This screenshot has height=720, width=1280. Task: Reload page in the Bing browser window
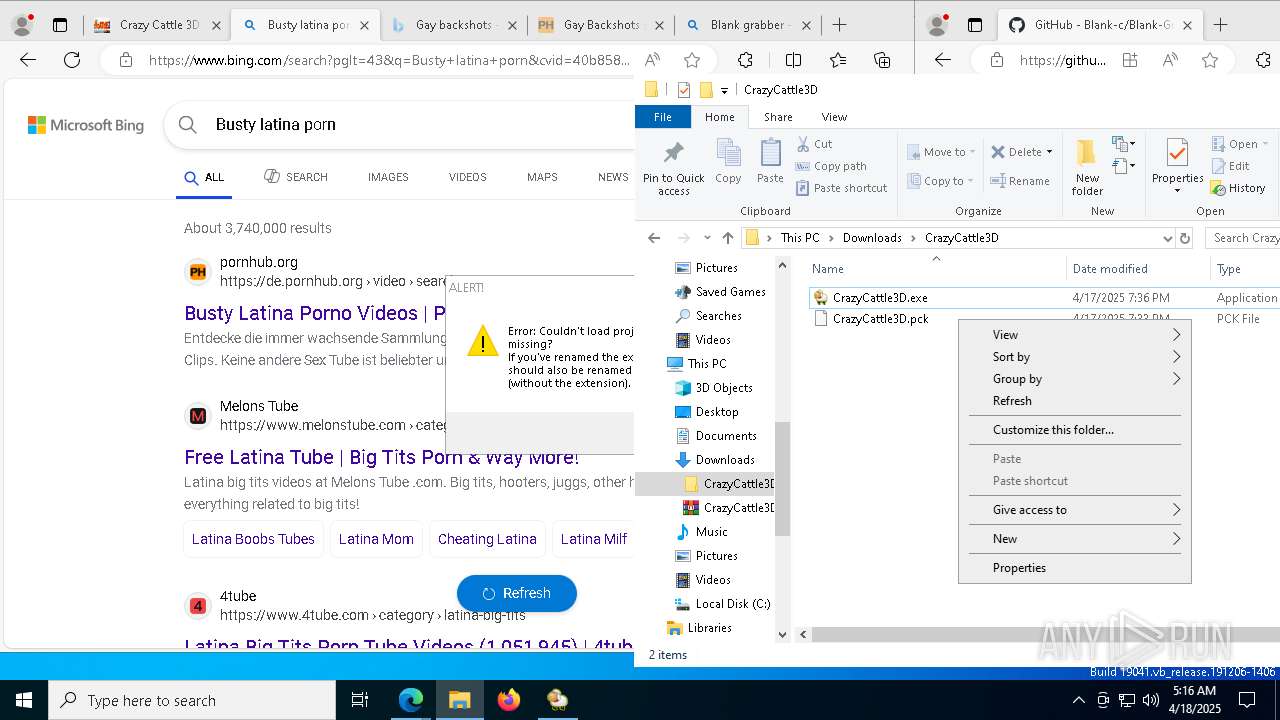72,60
